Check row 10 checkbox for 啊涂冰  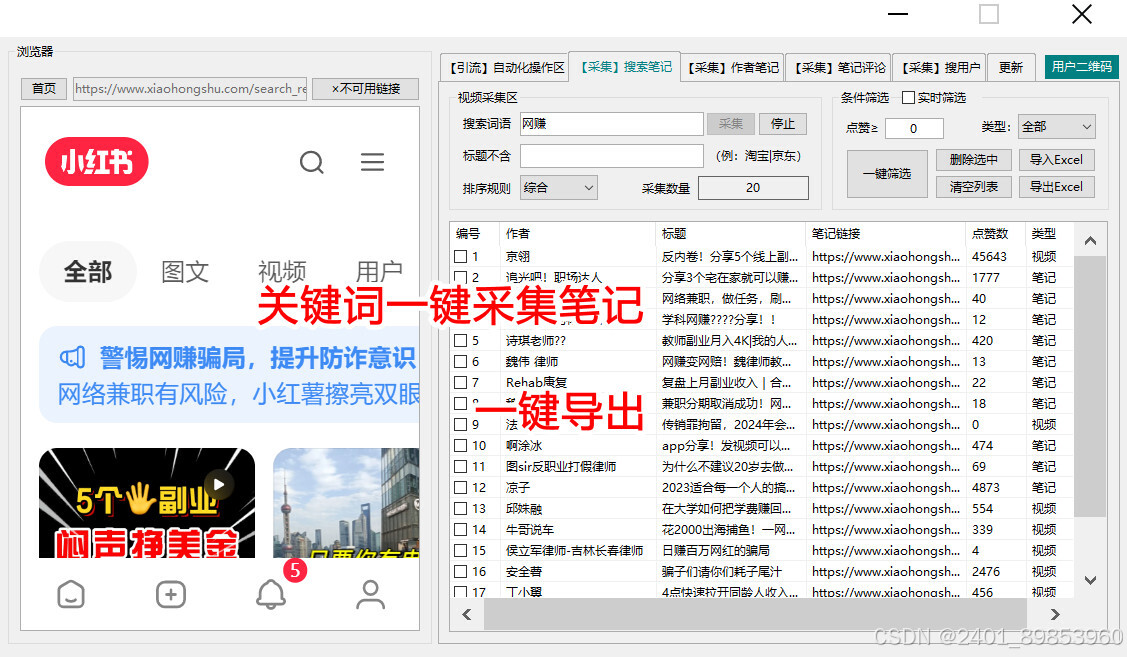click(461, 445)
